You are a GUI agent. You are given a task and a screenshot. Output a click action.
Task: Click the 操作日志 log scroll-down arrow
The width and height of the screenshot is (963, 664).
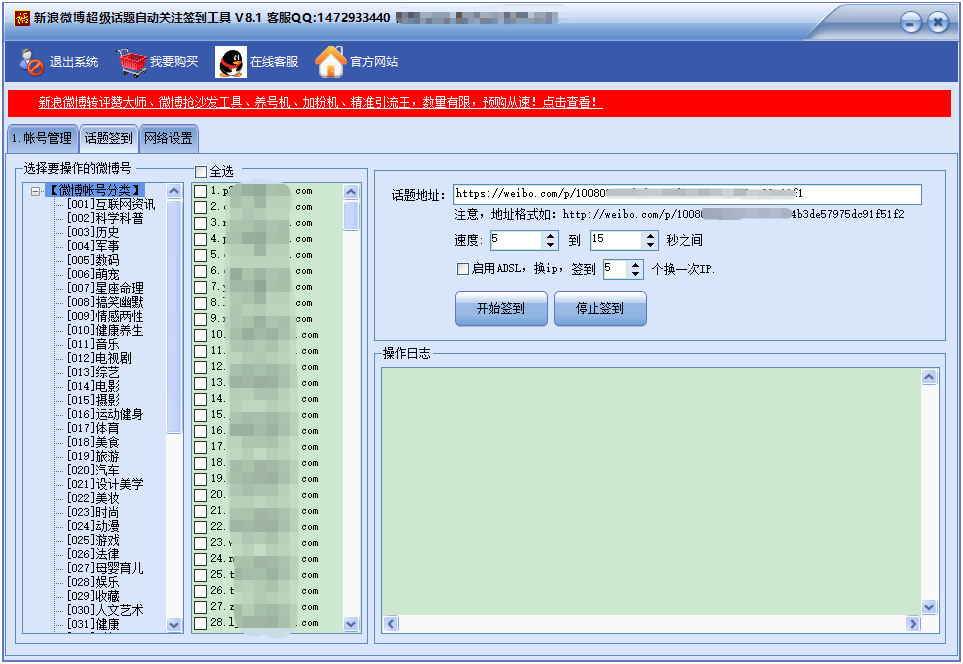tap(929, 607)
